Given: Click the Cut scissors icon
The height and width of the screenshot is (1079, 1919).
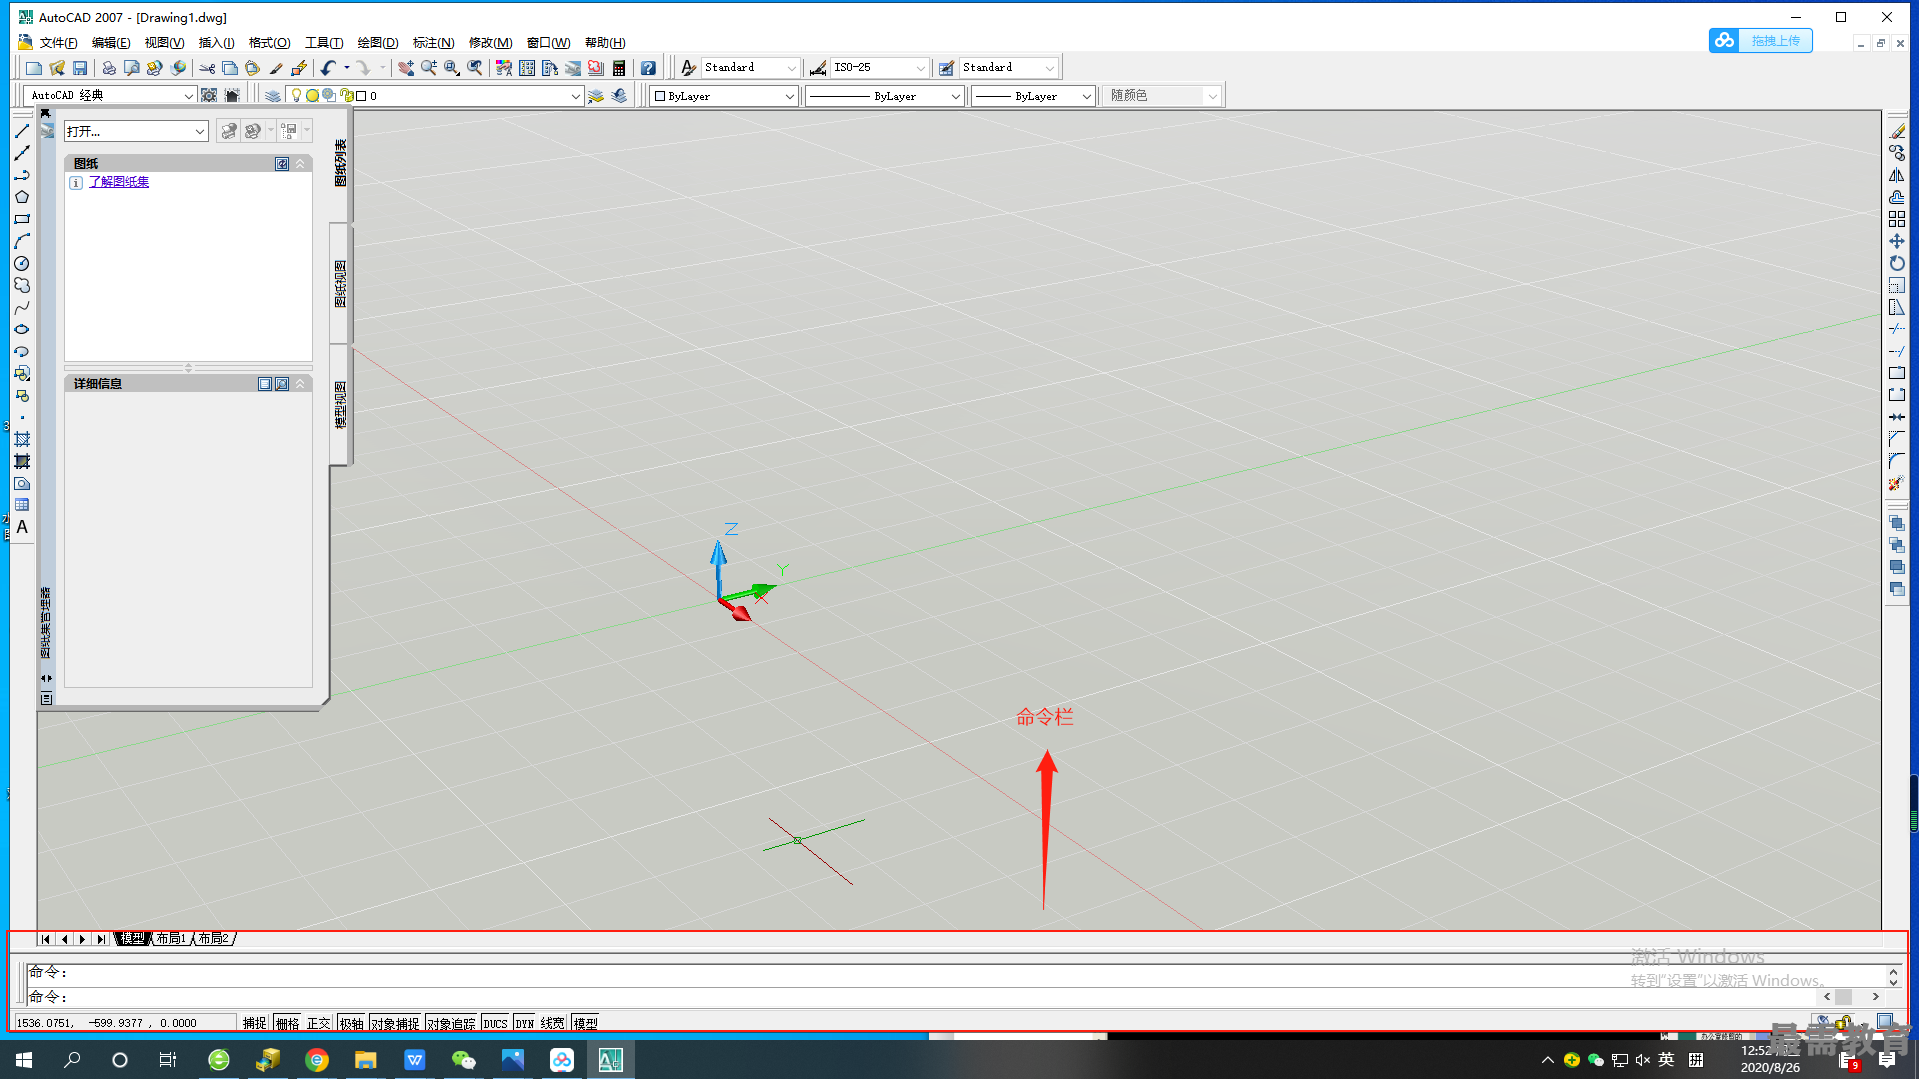Looking at the screenshot, I should [207, 68].
